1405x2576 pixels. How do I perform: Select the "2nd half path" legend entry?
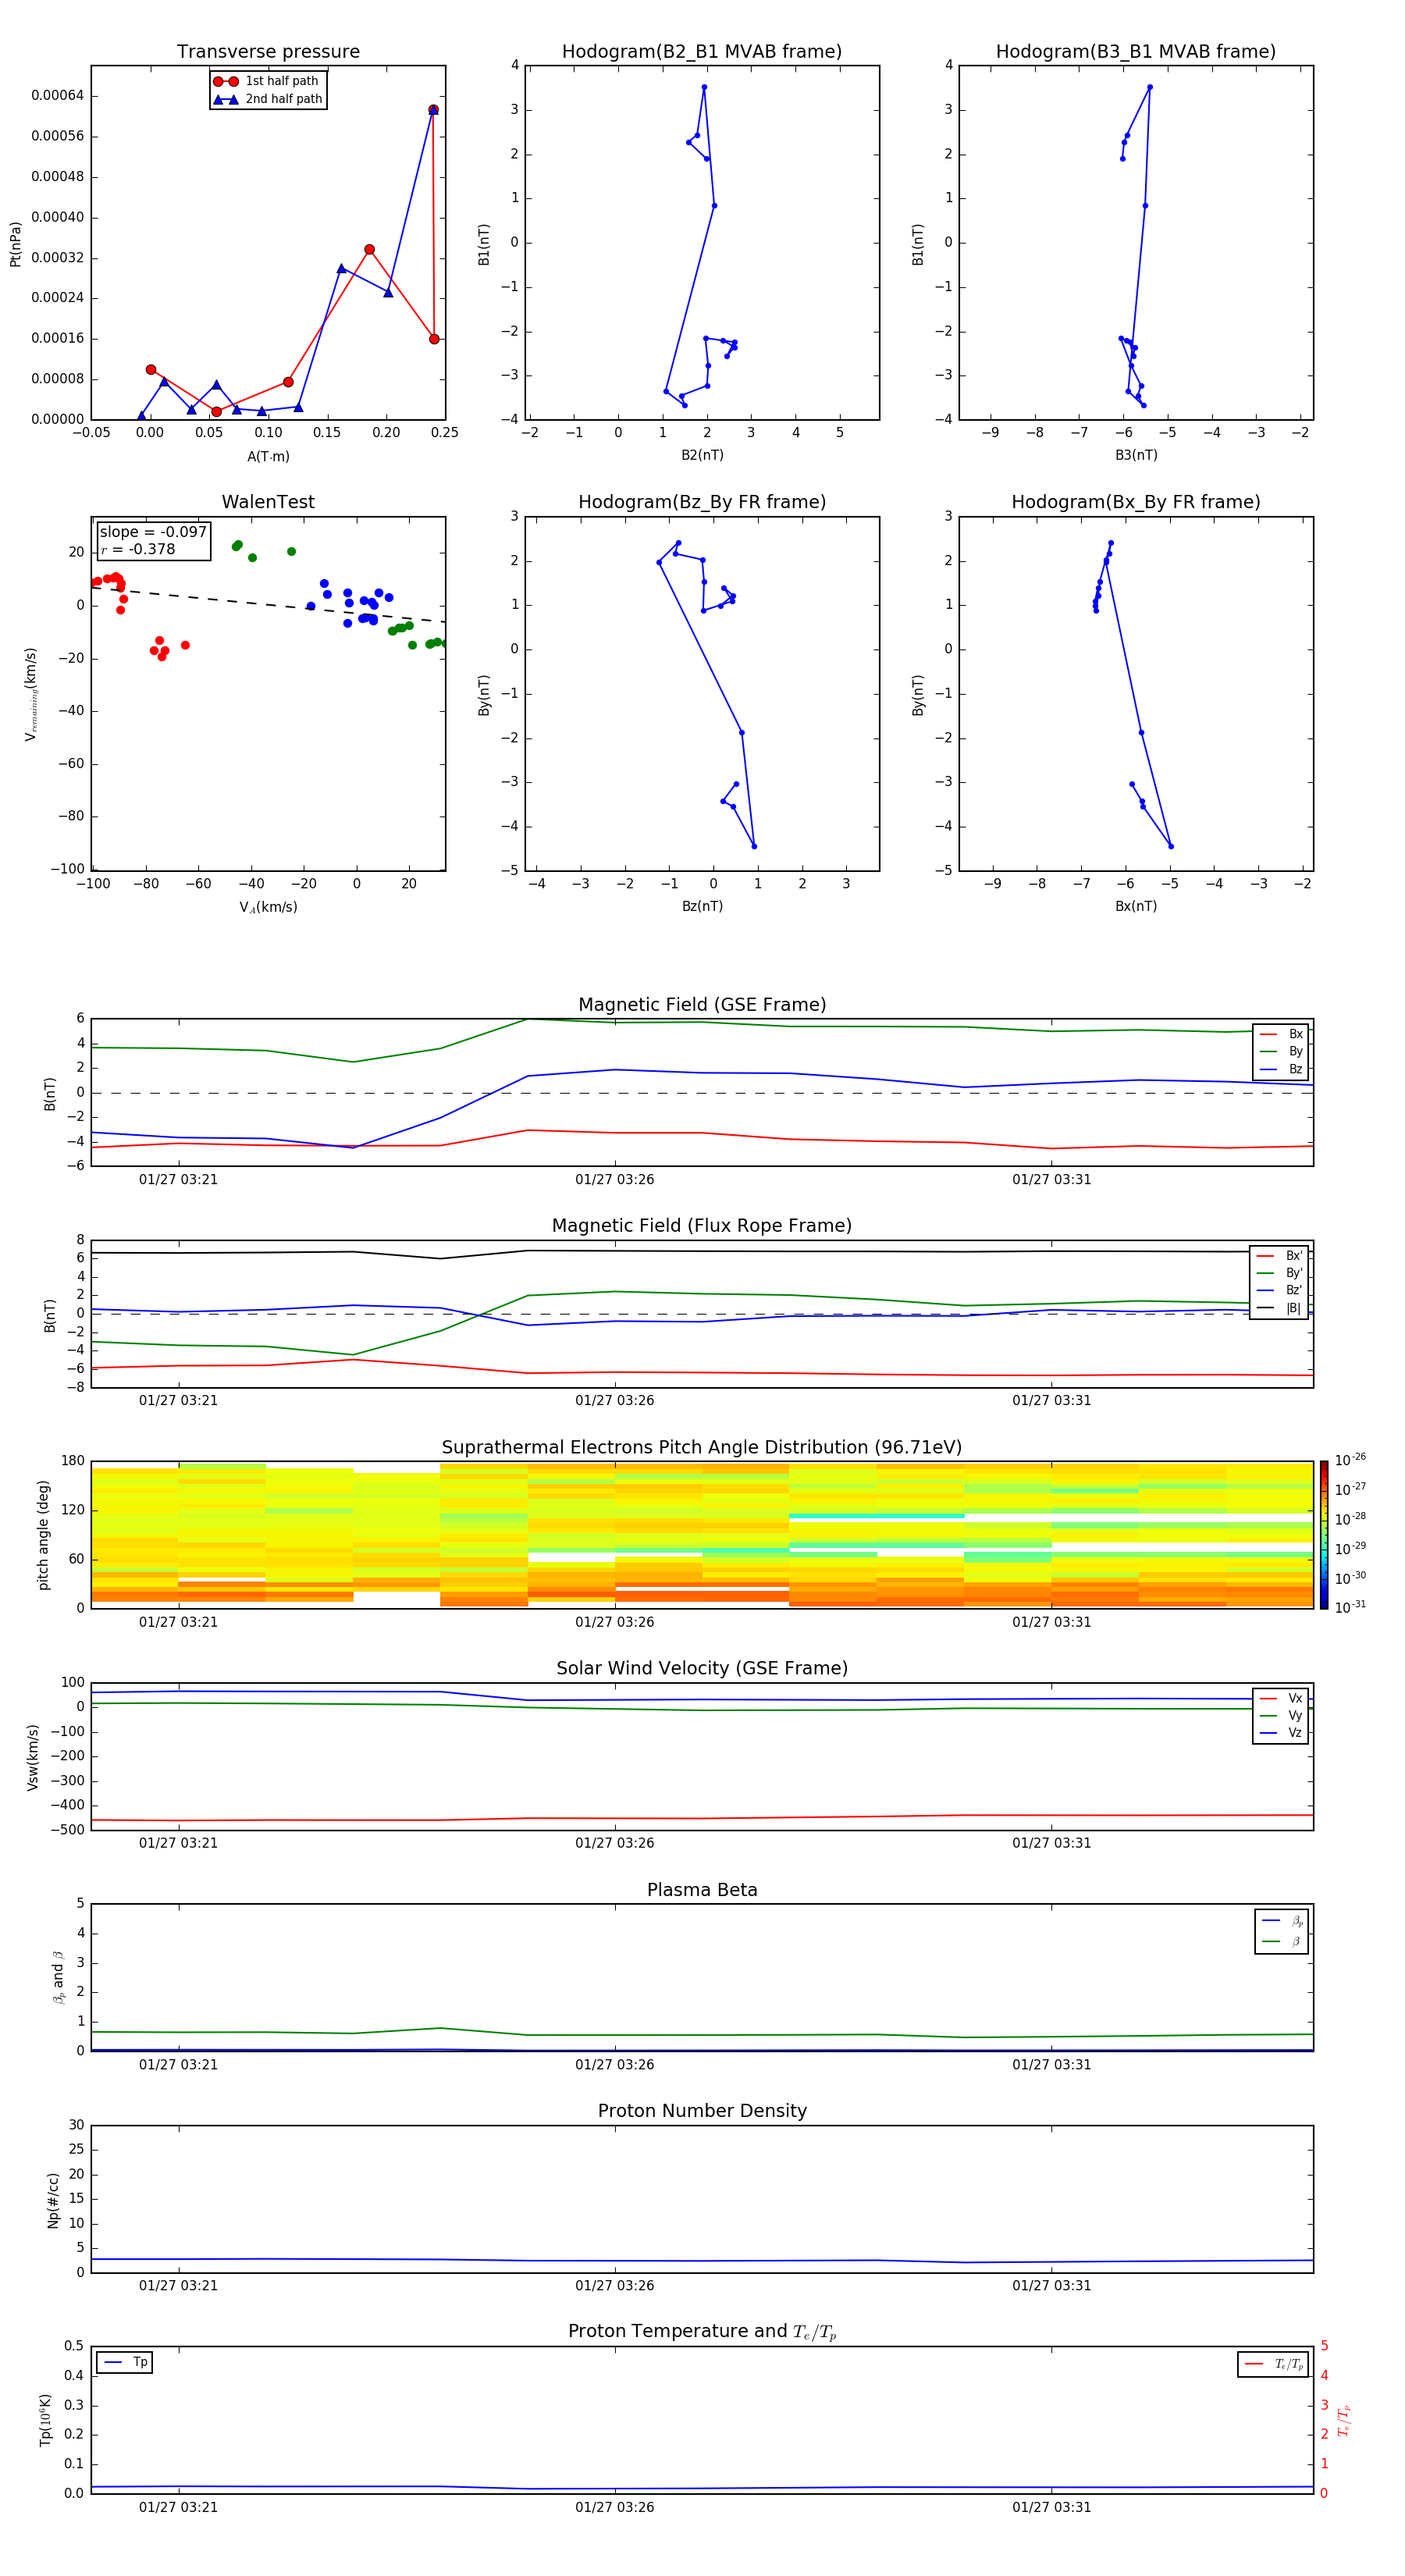(x=268, y=99)
